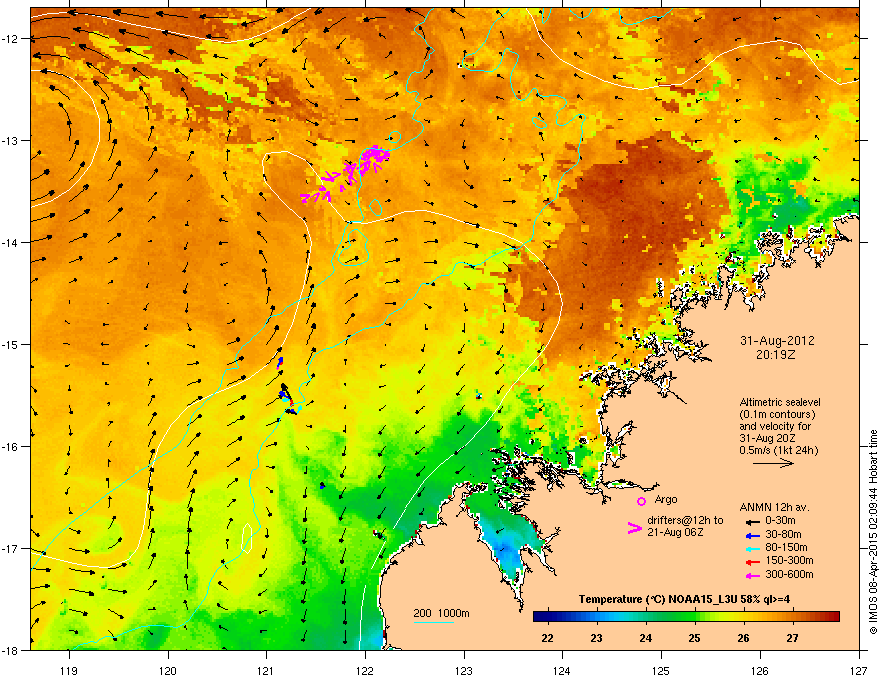Click the '31-Aug-2012' date label

click(777, 341)
